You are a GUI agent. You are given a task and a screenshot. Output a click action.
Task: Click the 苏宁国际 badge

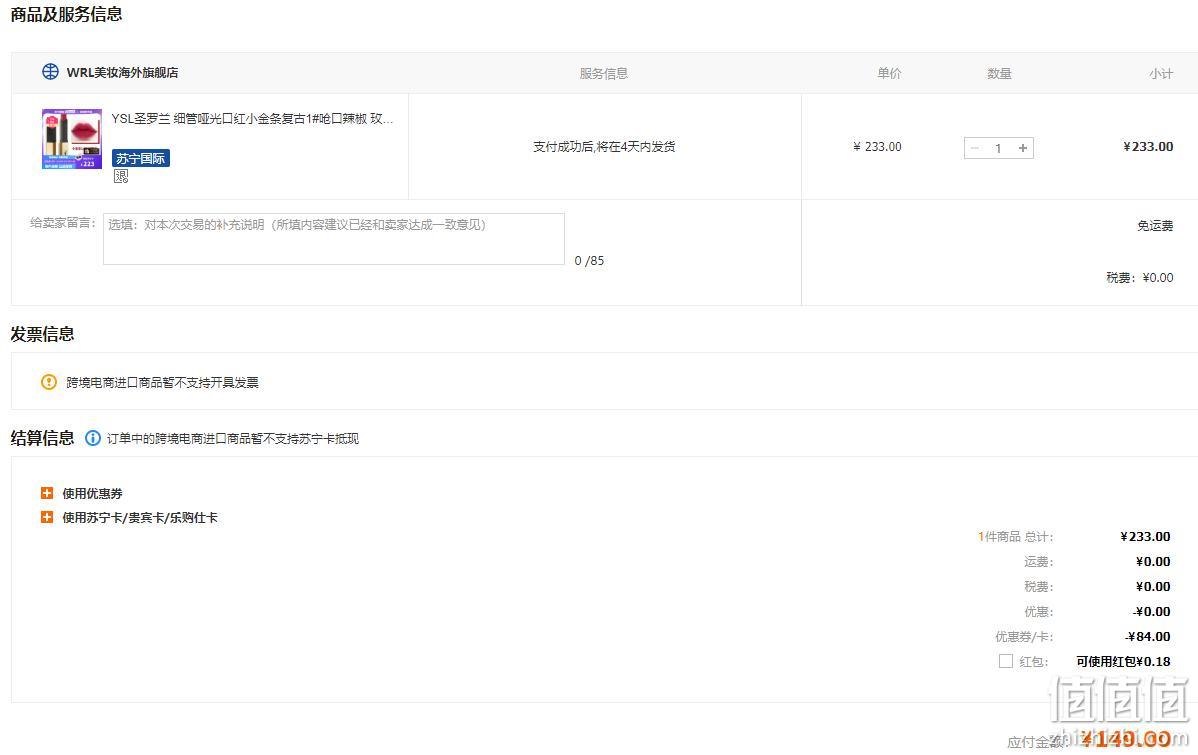point(141,158)
